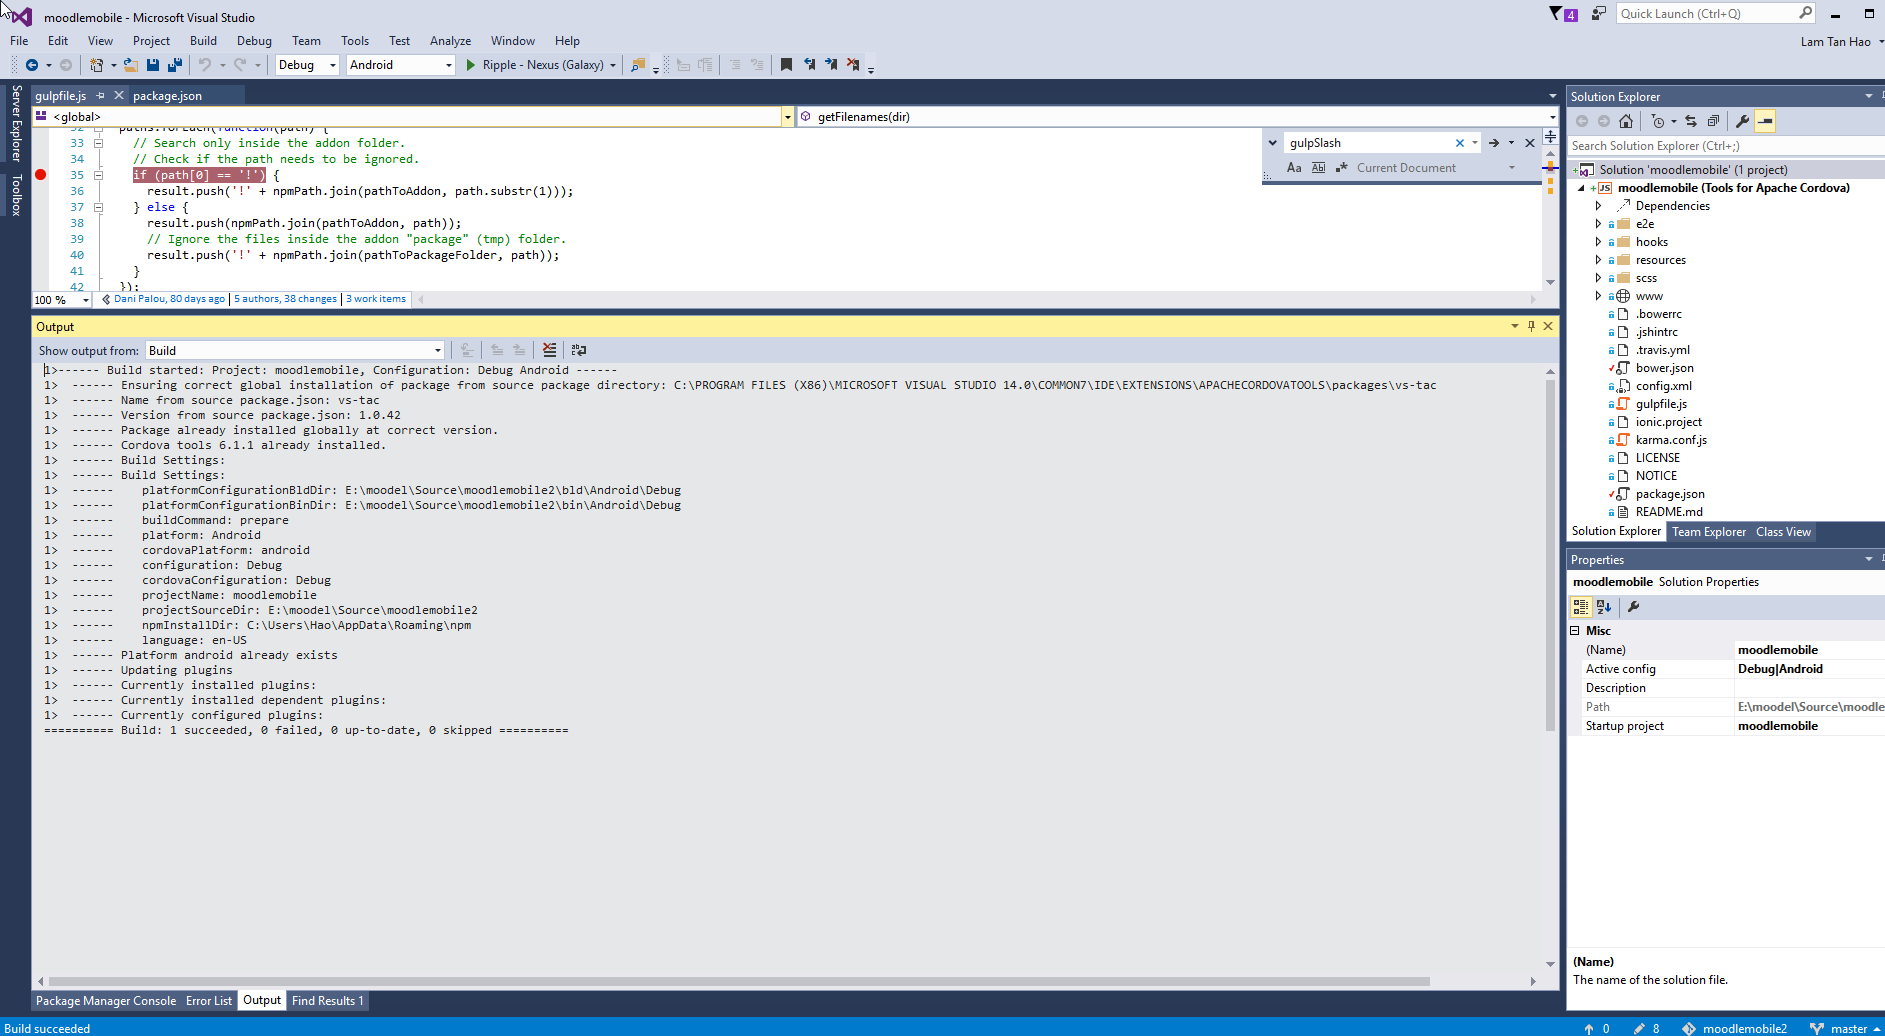Click Find Next arrow in find box
This screenshot has width=1885, height=1036.
(x=1494, y=143)
